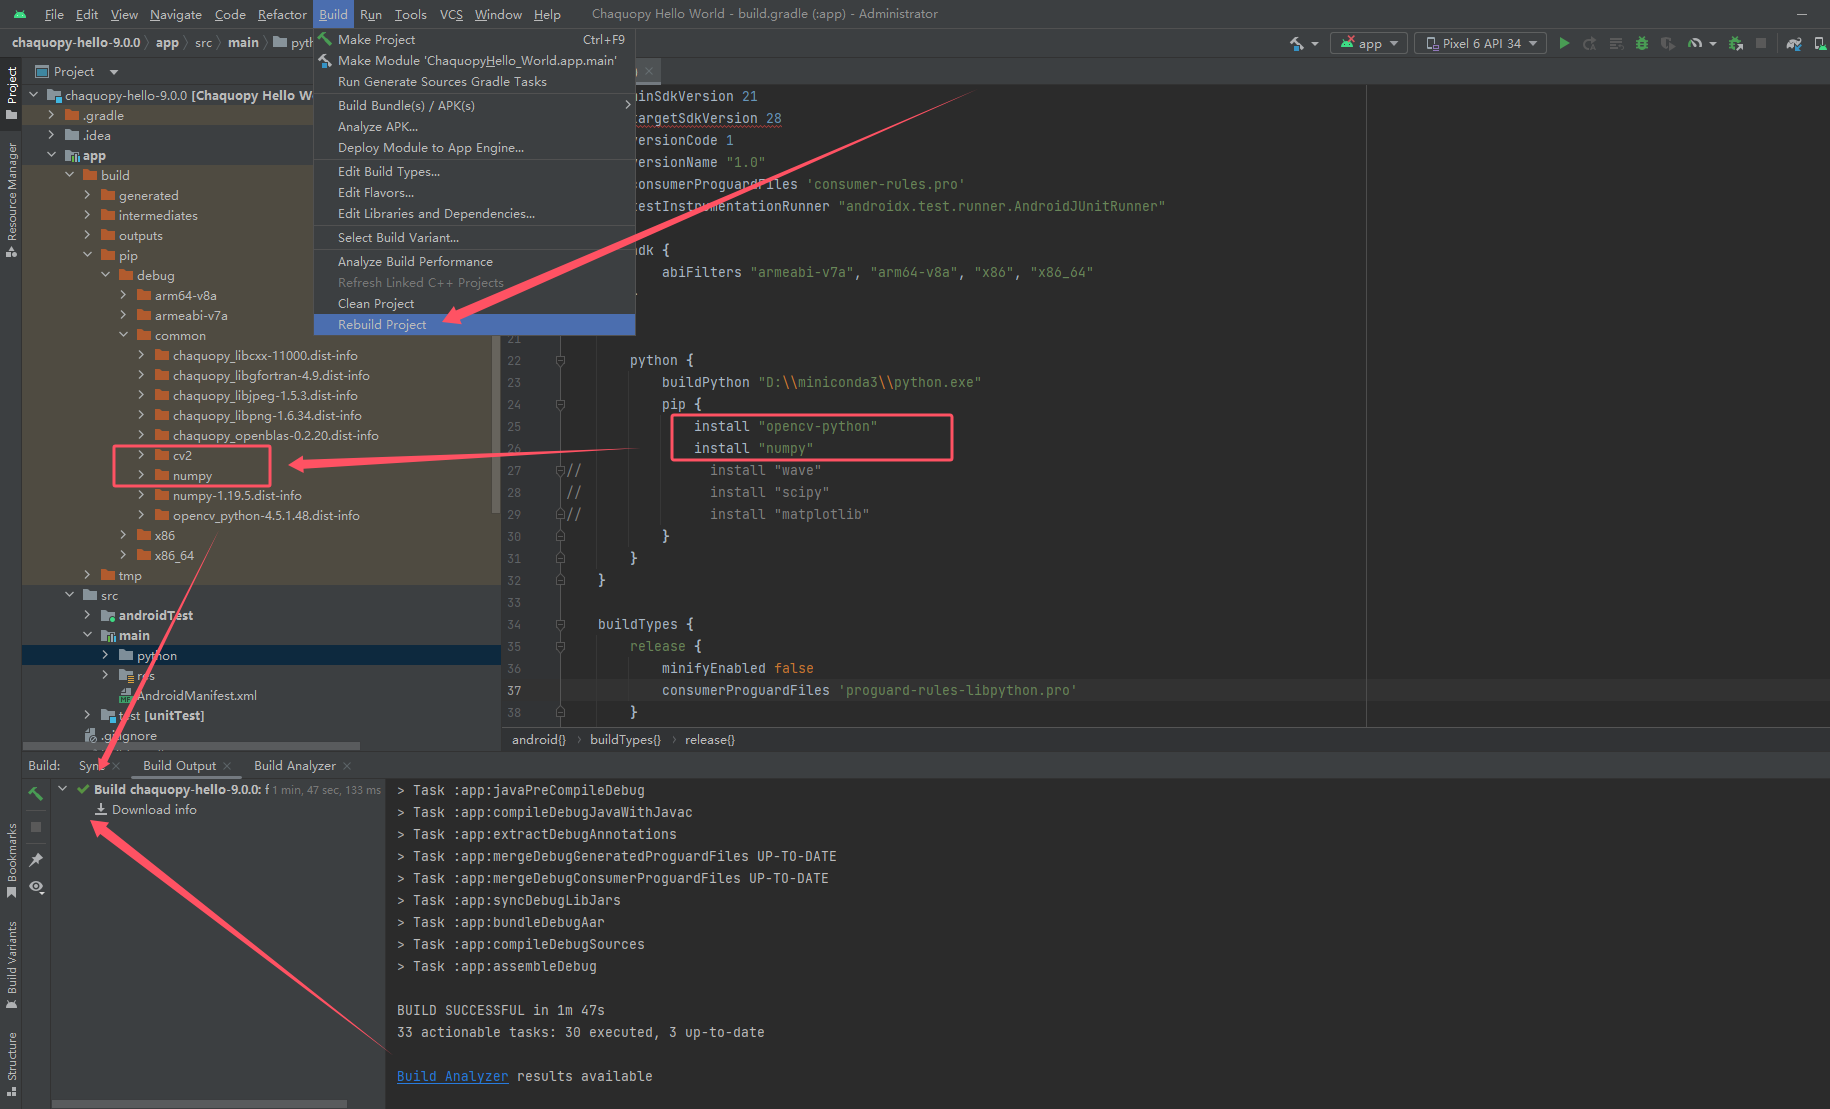Choose Rebuild Project from Build menu
The image size is (1830, 1109).
pos(383,324)
